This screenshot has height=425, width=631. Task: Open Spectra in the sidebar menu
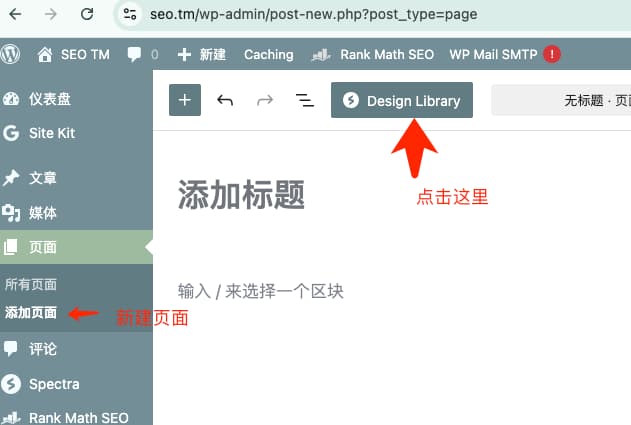pos(53,384)
